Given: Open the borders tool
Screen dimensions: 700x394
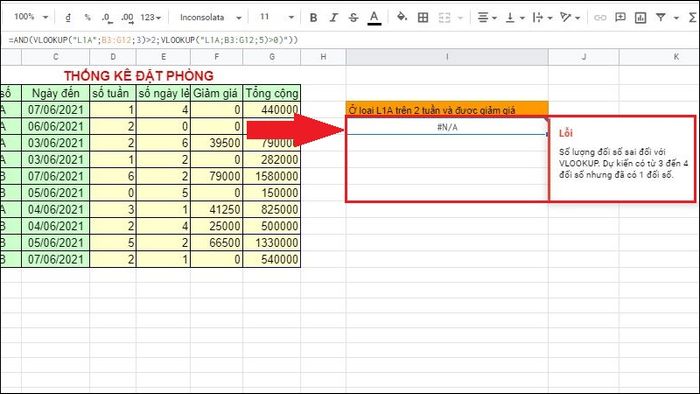Looking at the screenshot, I should tap(423, 17).
